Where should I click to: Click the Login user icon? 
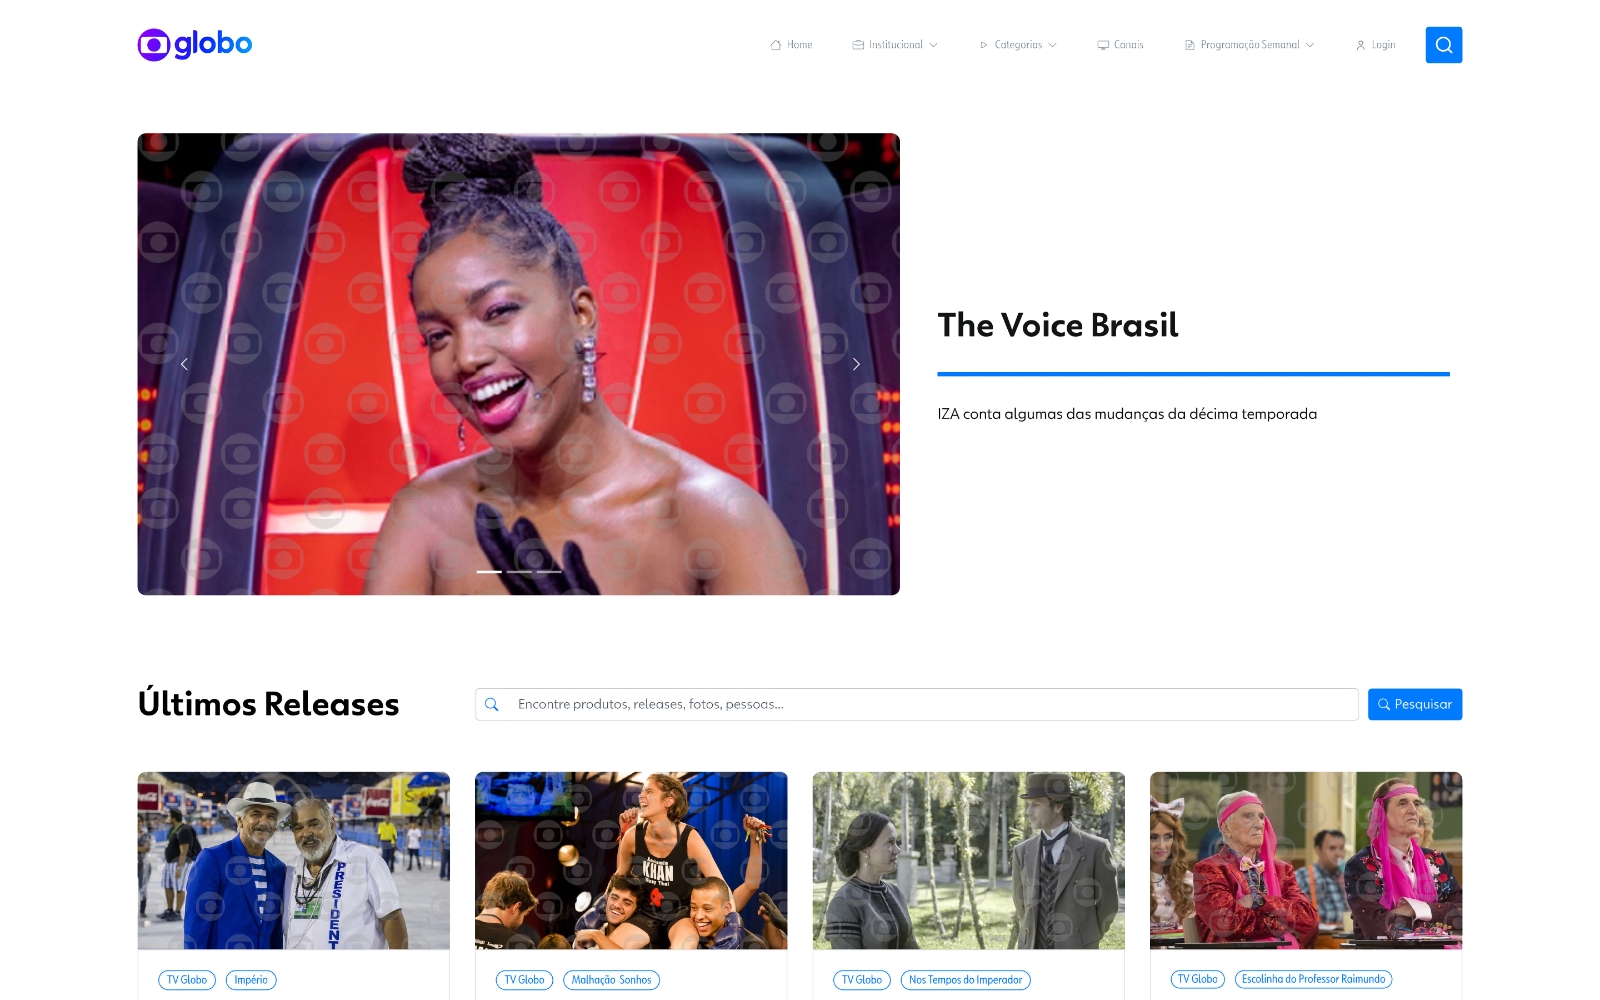(1360, 45)
